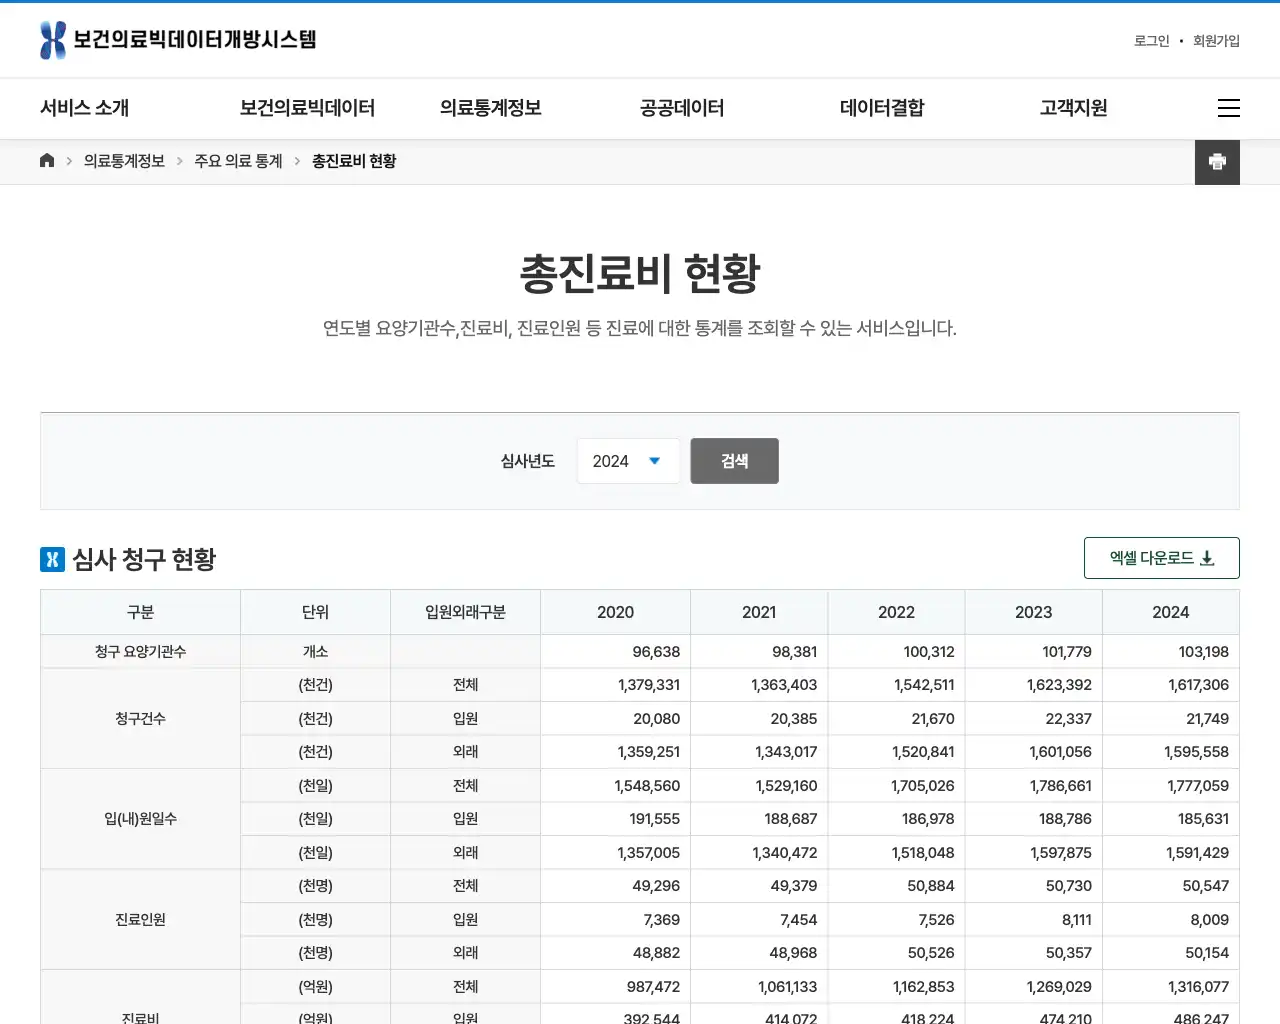This screenshot has width=1280, height=1024.
Task: Open the 의료통계정보 menu
Action: click(x=491, y=108)
